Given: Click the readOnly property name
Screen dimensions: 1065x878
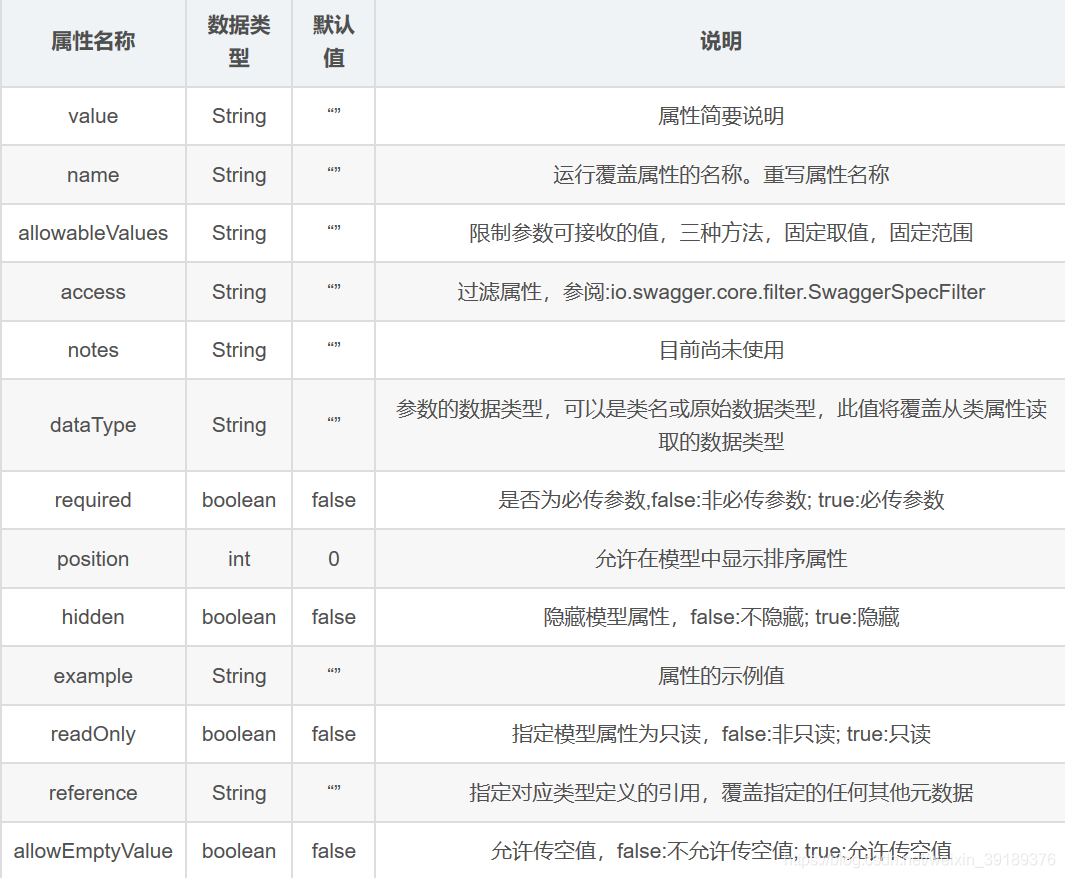Looking at the screenshot, I should pyautogui.click(x=93, y=733).
